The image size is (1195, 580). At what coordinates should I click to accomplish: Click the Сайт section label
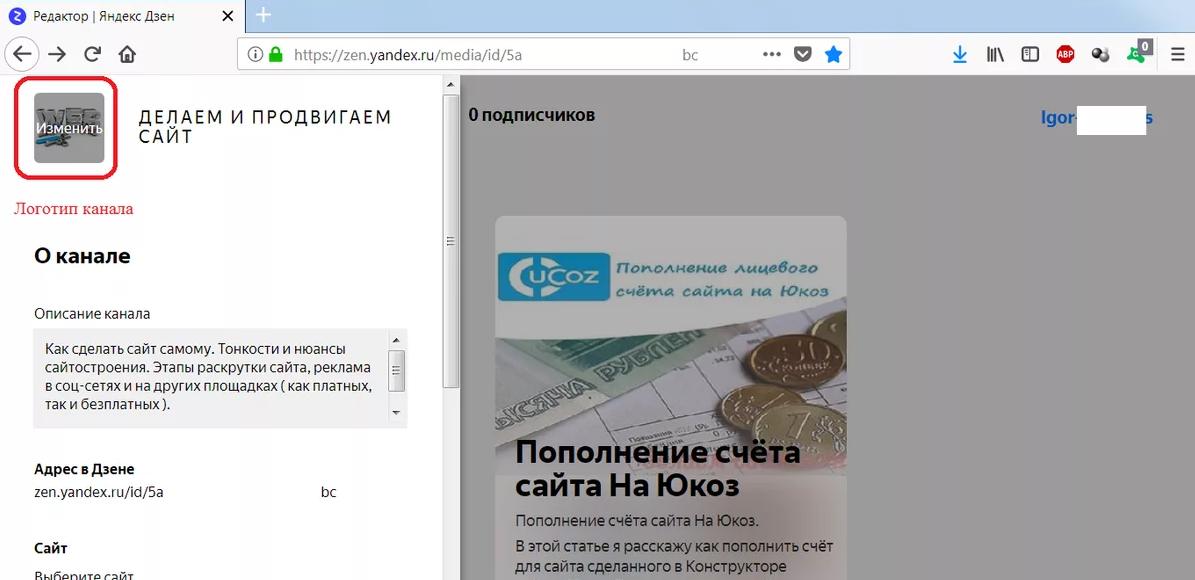click(51, 548)
